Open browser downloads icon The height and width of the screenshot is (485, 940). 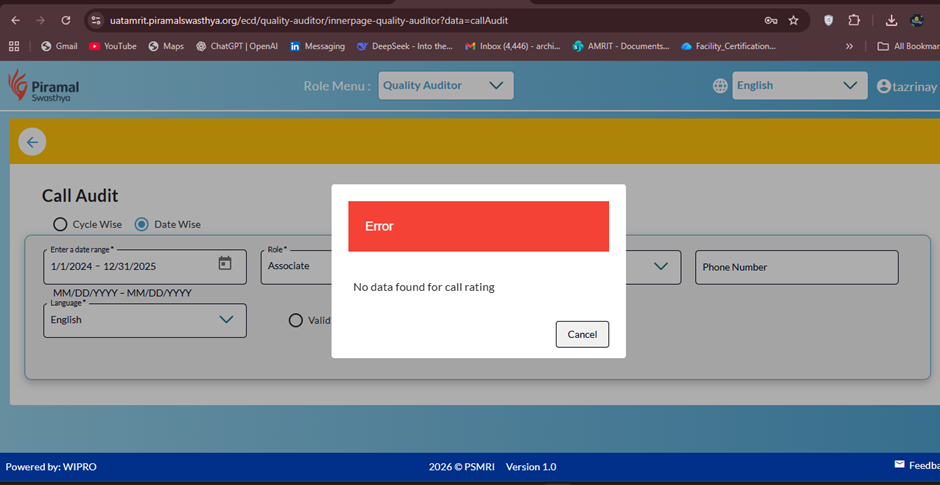[891, 20]
